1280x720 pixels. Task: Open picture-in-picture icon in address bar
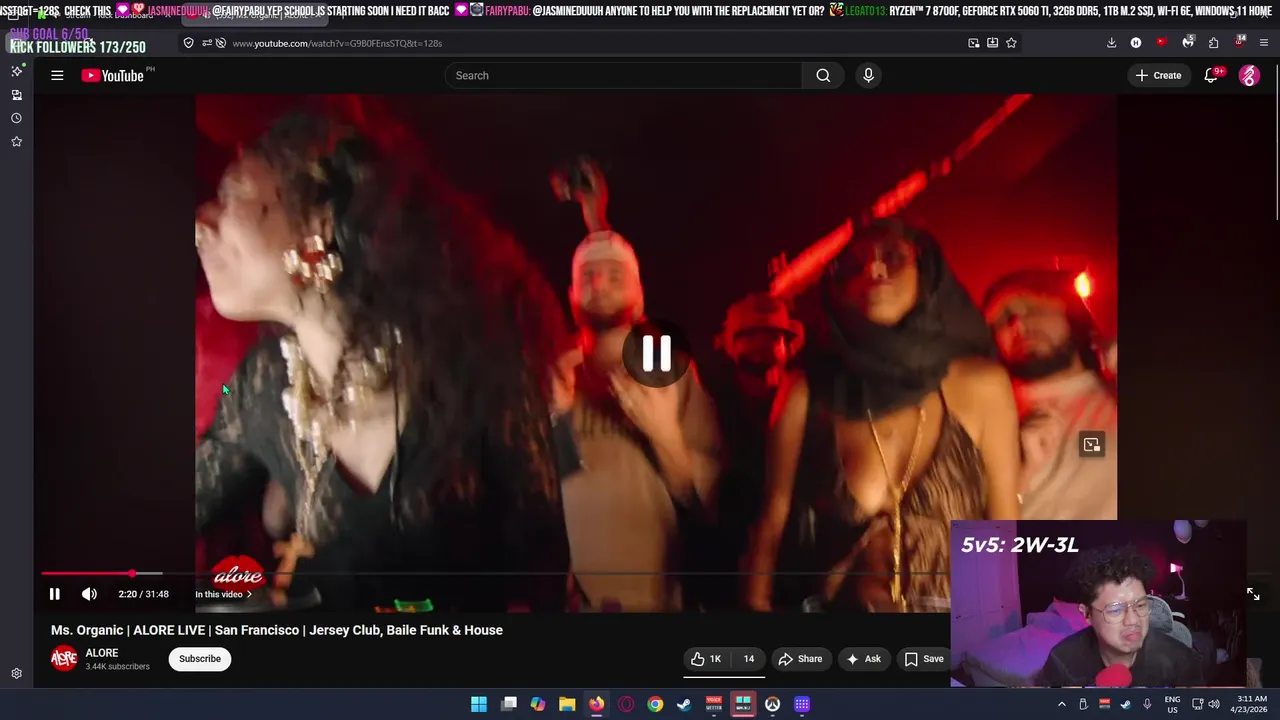974,43
